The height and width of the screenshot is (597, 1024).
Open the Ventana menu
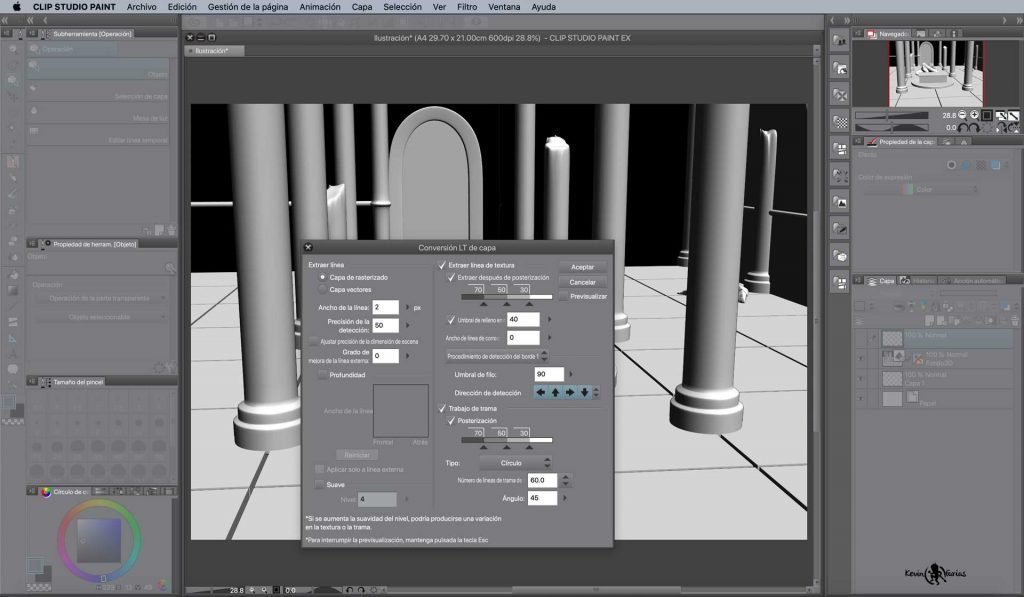(504, 7)
